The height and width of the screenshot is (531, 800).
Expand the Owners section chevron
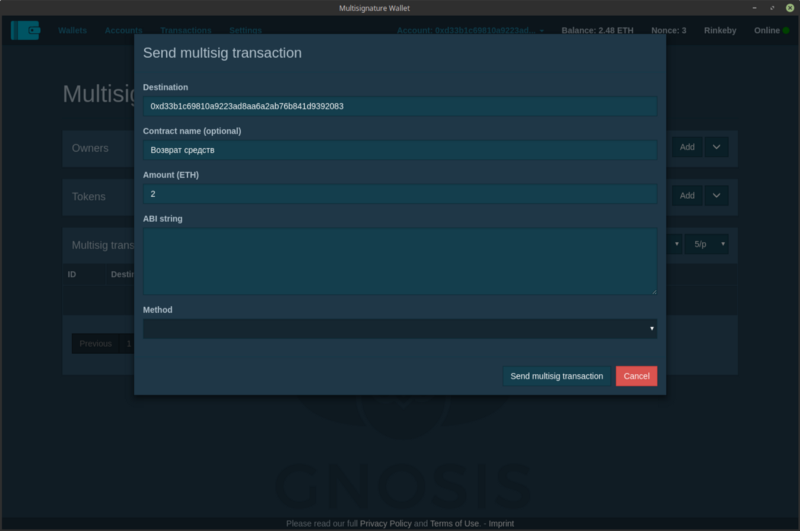tap(716, 147)
